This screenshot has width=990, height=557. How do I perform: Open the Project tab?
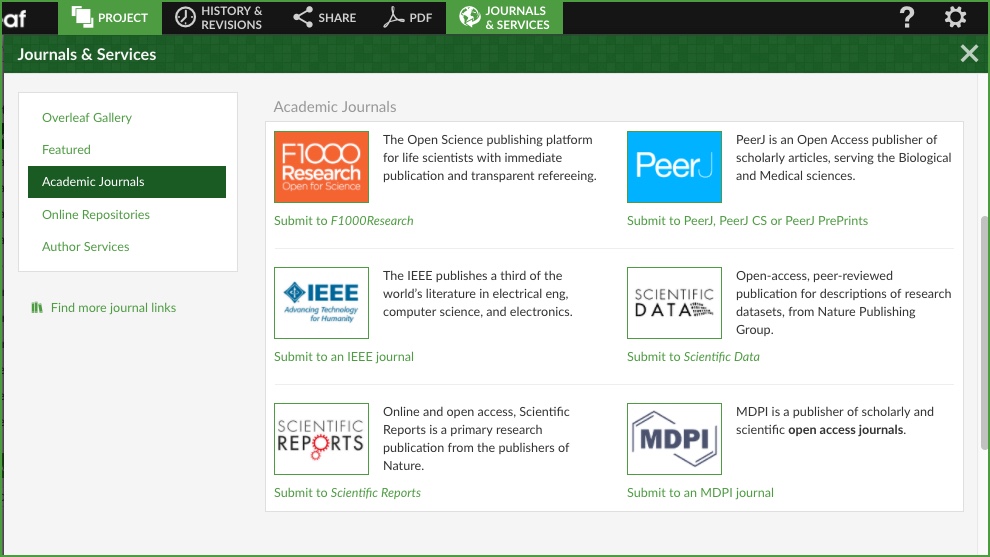[110, 18]
